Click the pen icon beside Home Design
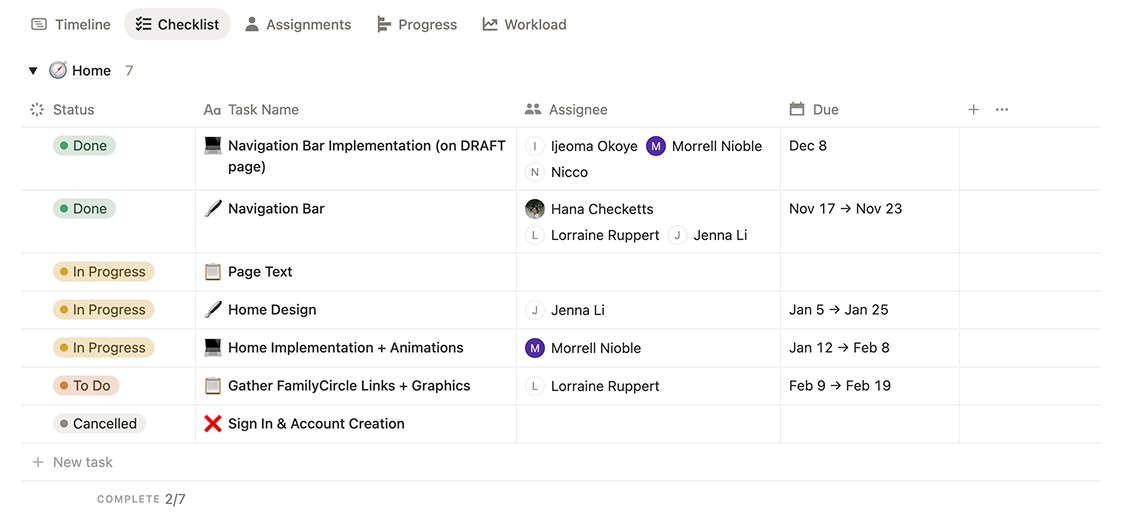 (212, 310)
